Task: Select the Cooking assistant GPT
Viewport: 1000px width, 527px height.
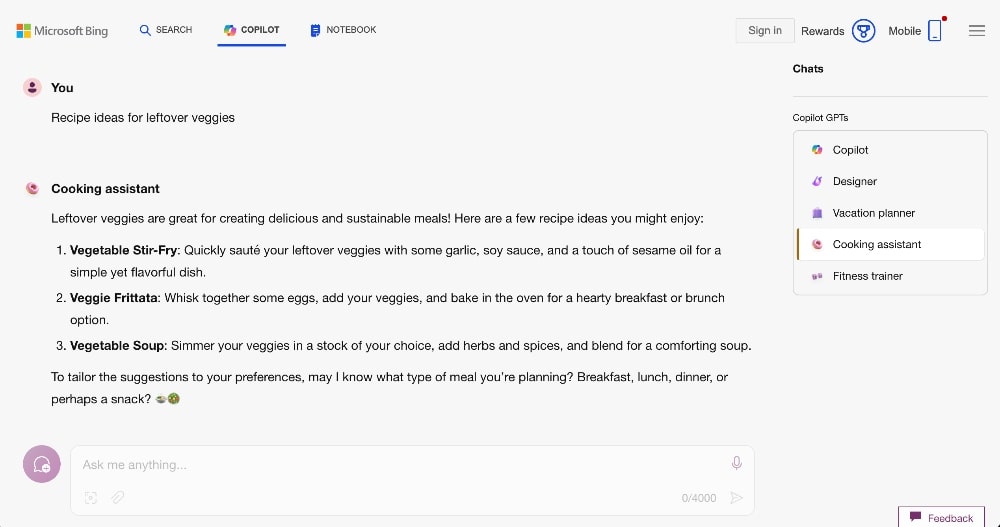Action: click(876, 244)
